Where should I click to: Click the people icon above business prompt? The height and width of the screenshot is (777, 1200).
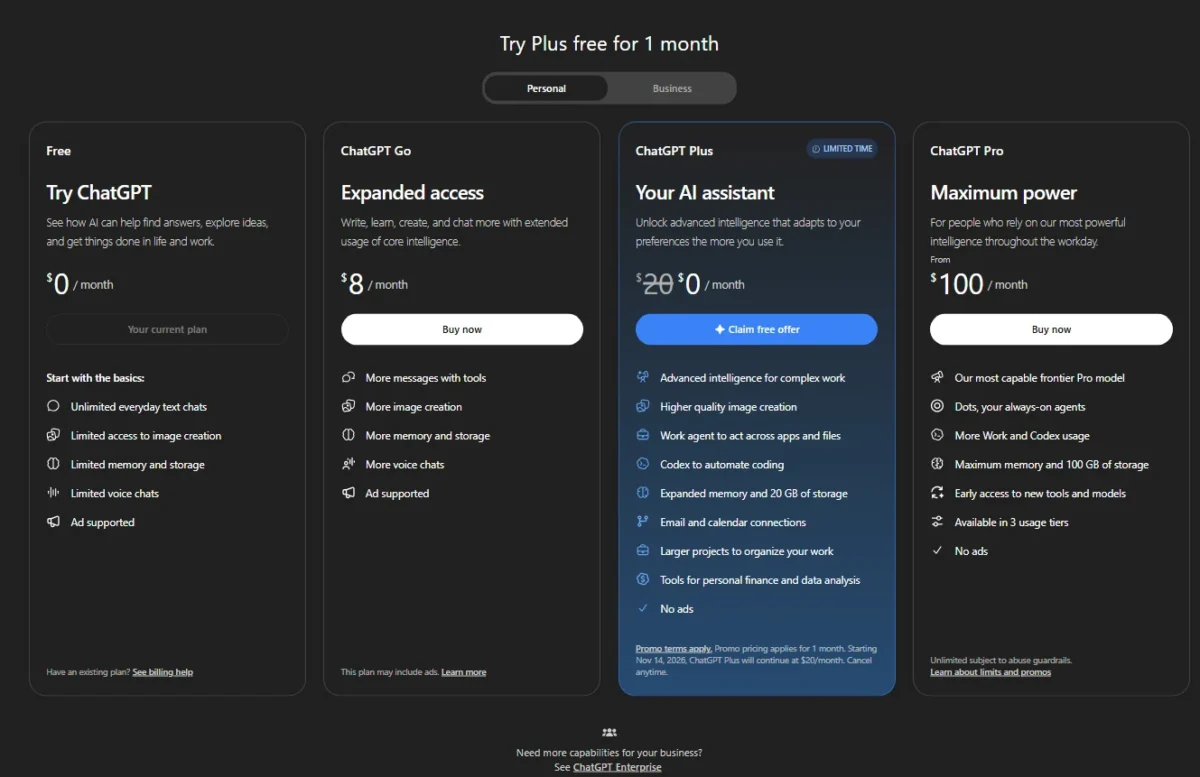click(609, 733)
